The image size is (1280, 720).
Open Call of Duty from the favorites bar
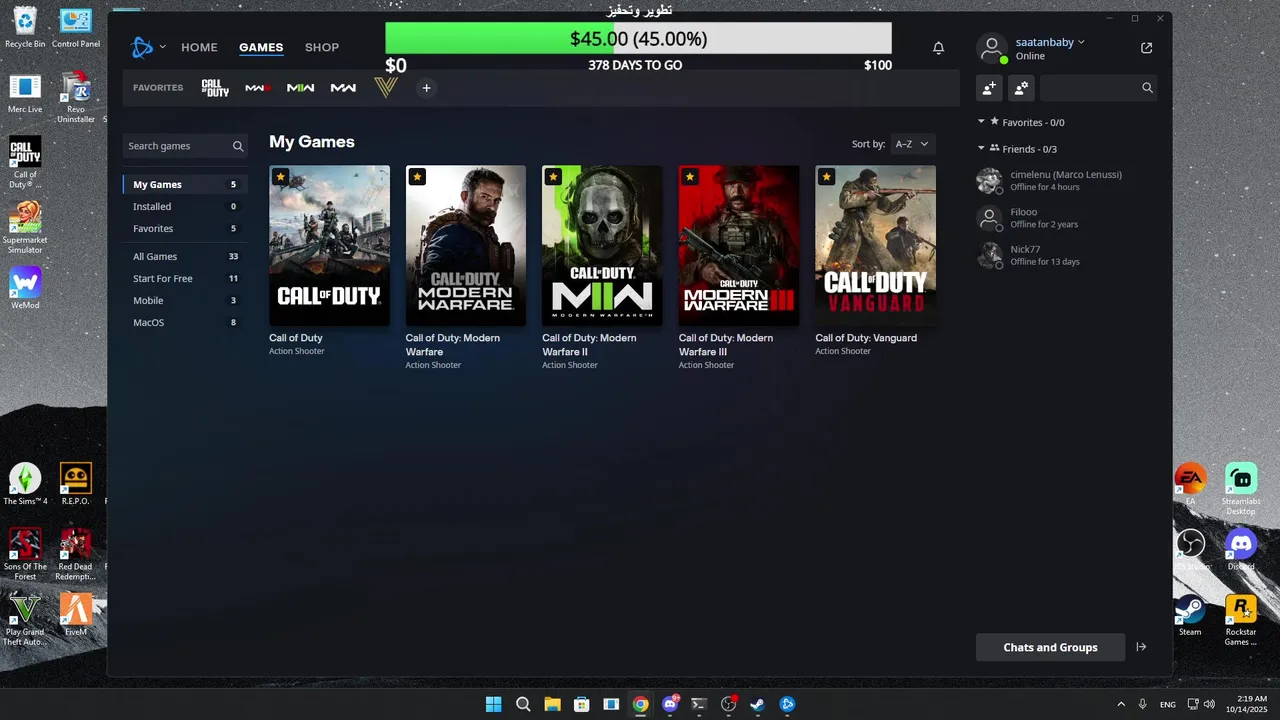point(215,88)
